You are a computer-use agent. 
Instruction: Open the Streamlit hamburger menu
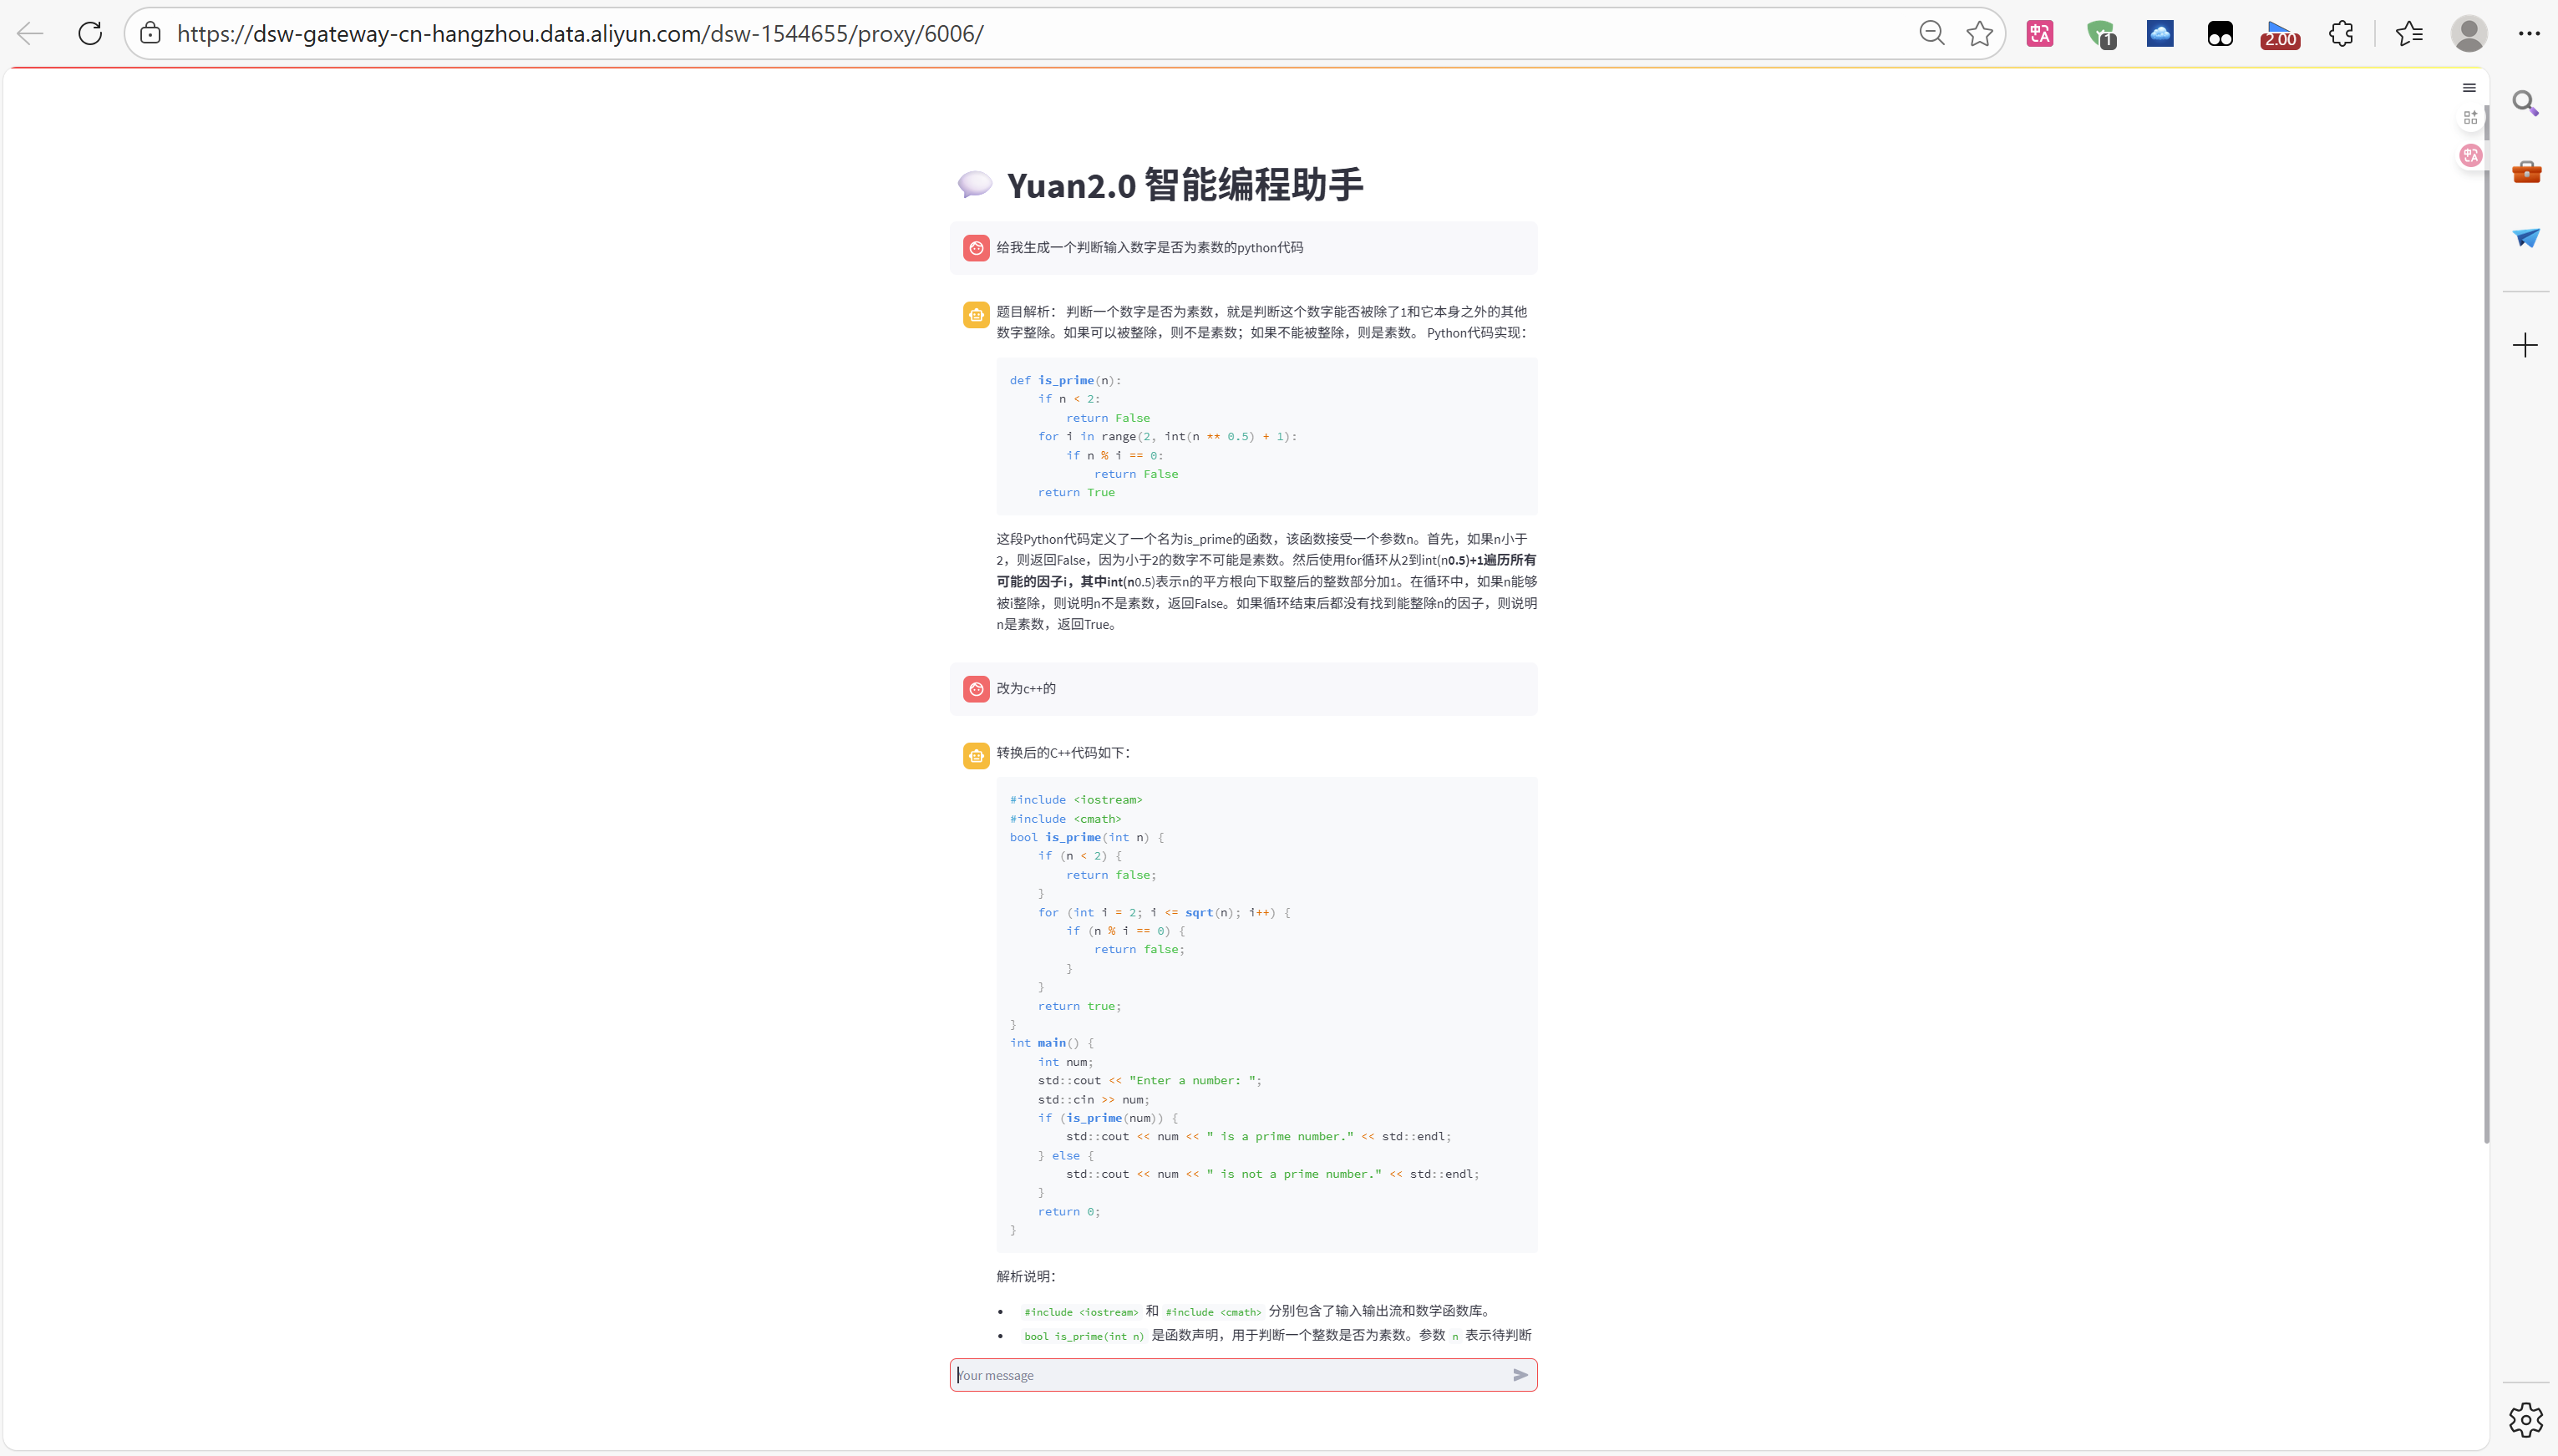pyautogui.click(x=2469, y=88)
